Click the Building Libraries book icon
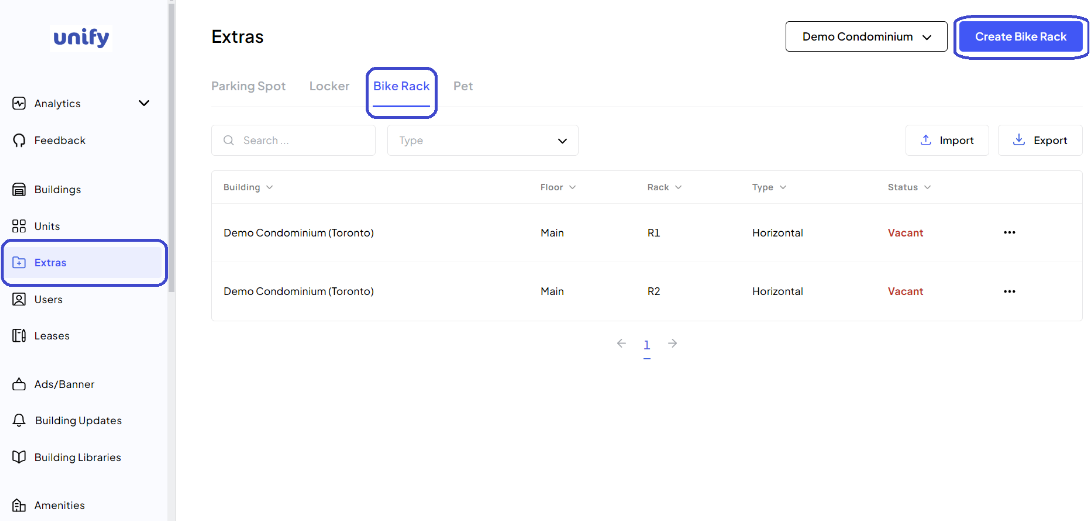 tap(20, 458)
